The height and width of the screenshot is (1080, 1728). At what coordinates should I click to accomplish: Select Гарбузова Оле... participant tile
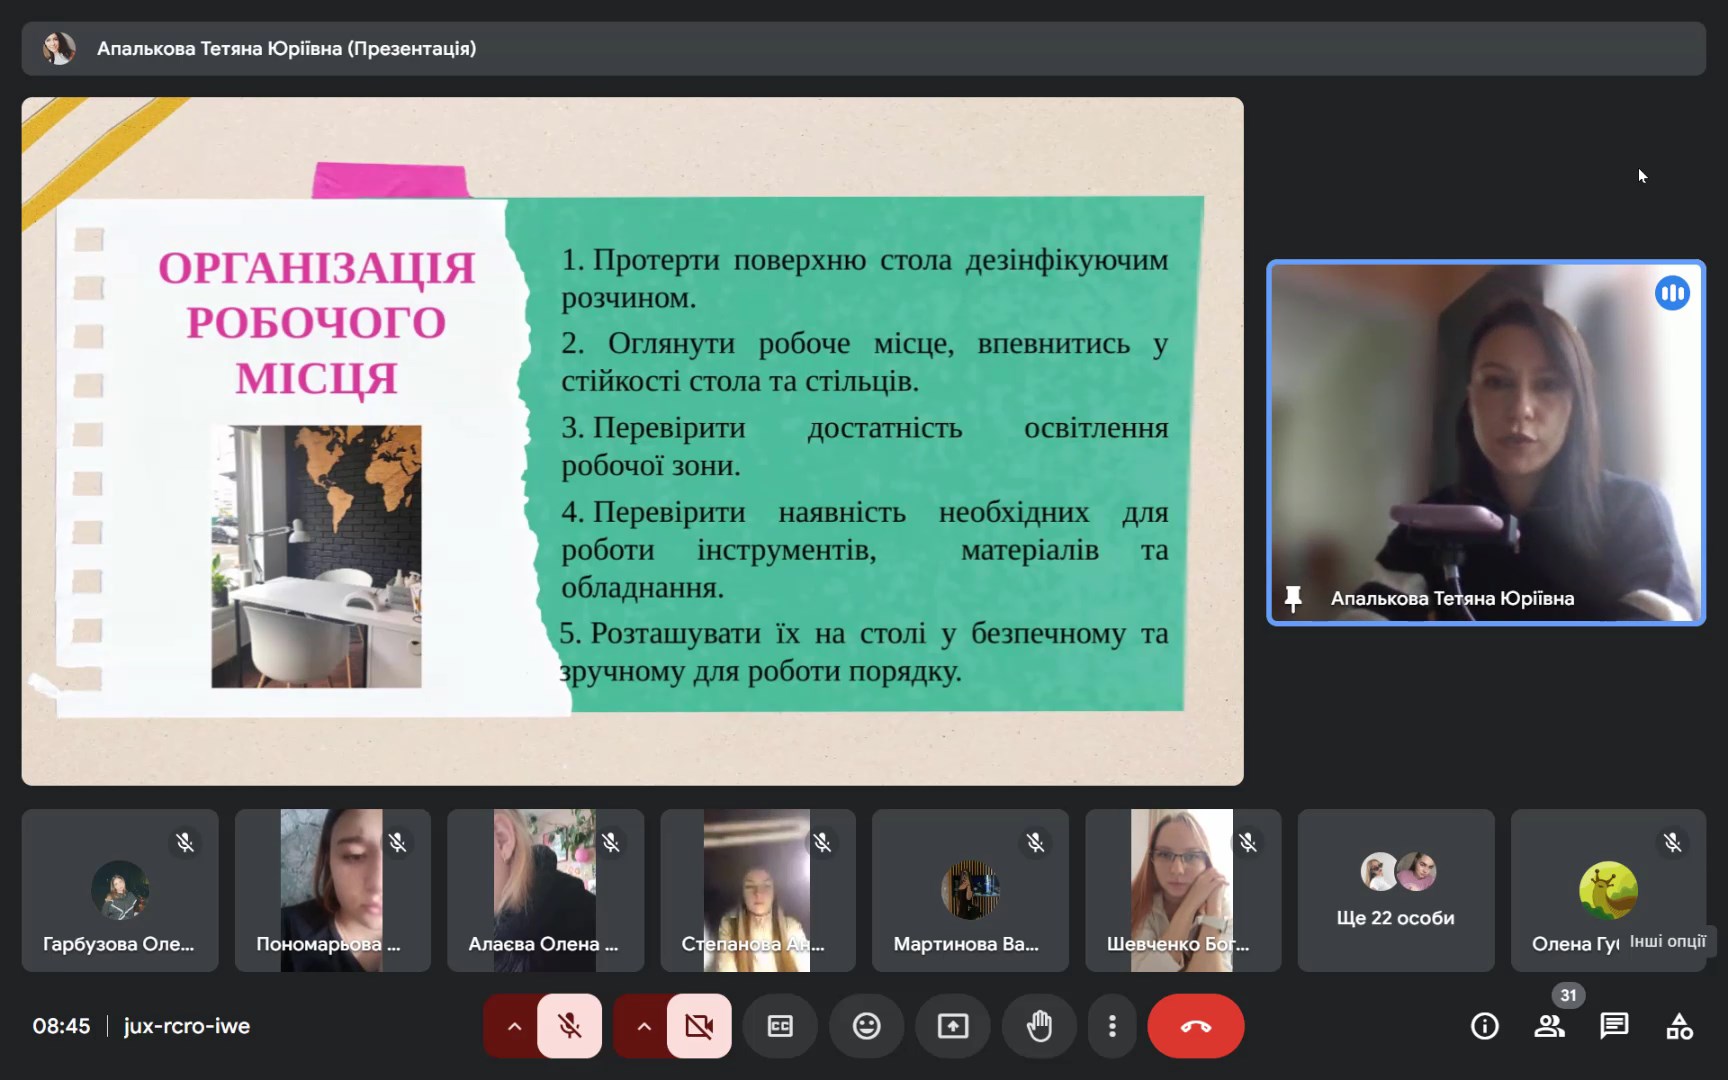(120, 890)
